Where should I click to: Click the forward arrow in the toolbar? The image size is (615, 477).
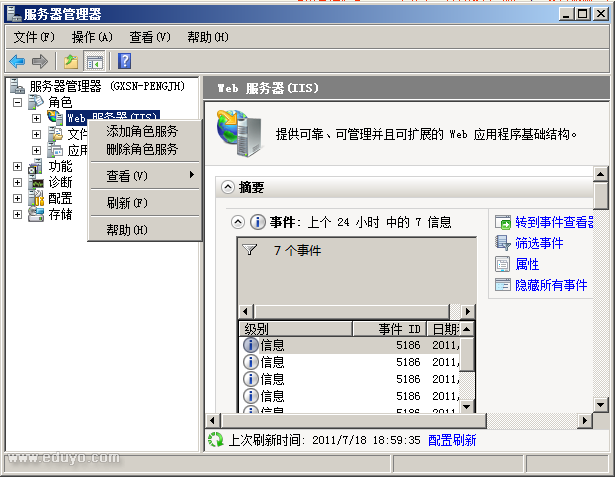tap(39, 62)
